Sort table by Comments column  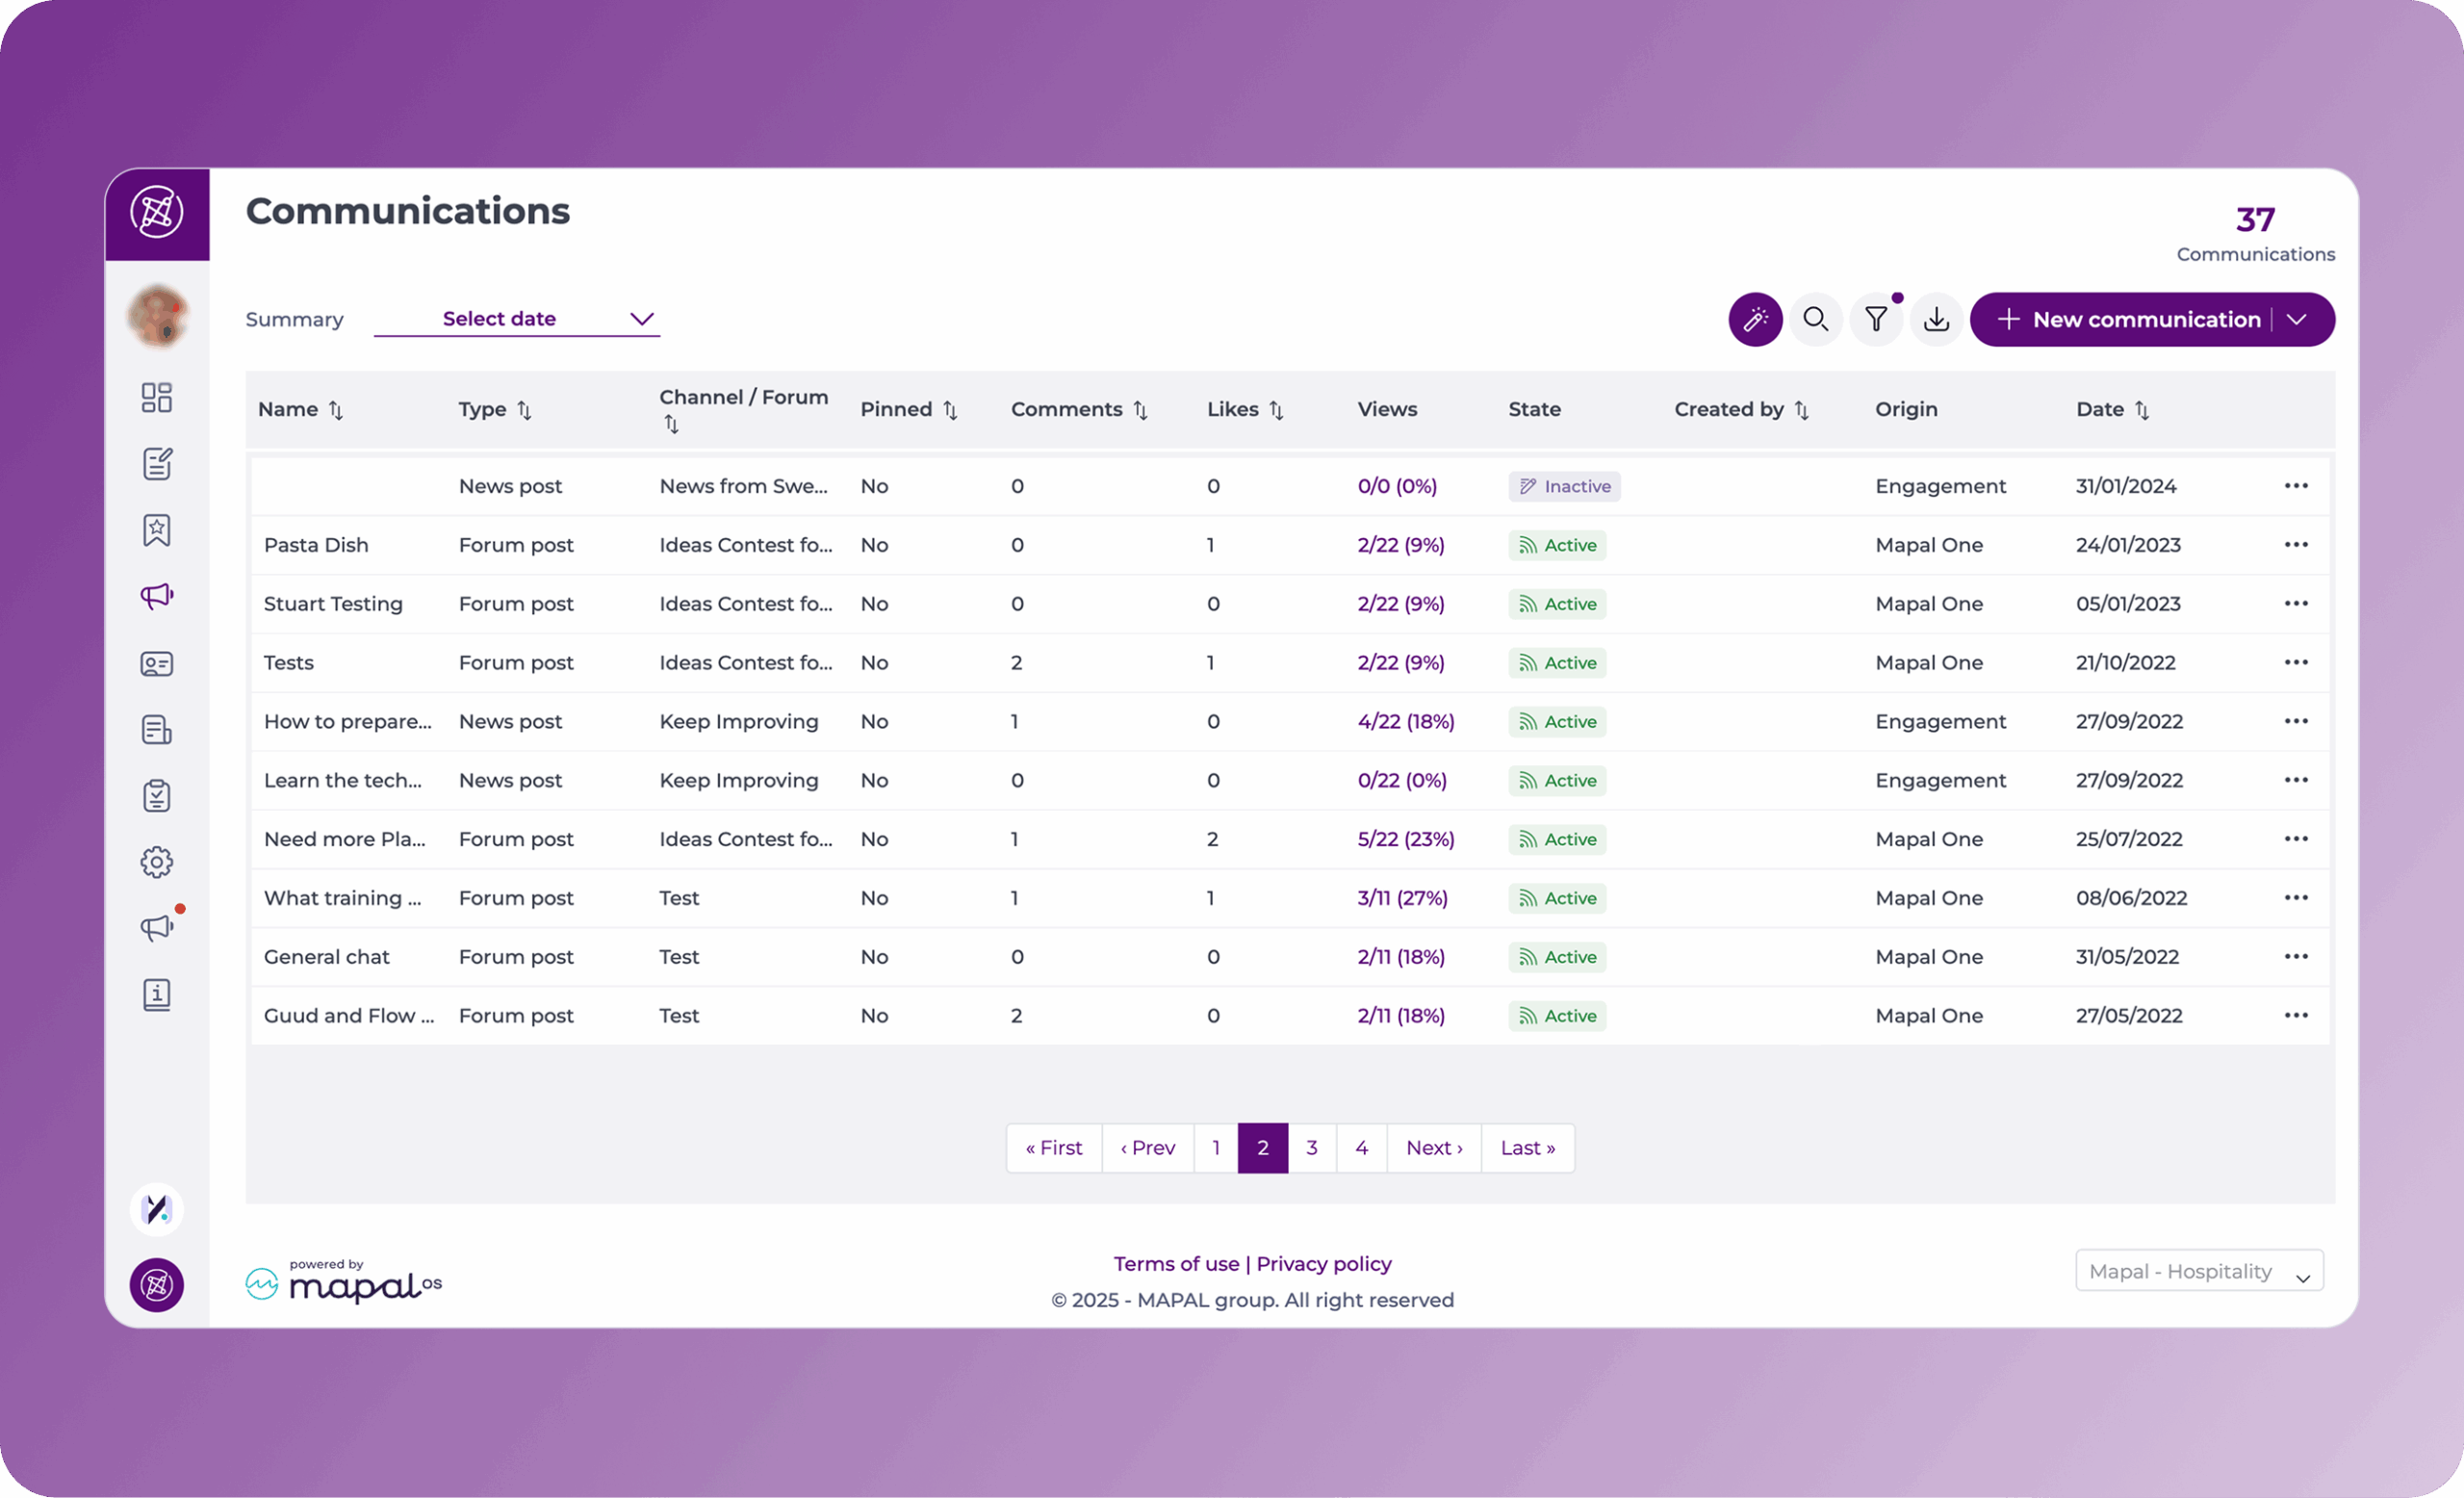click(1140, 410)
